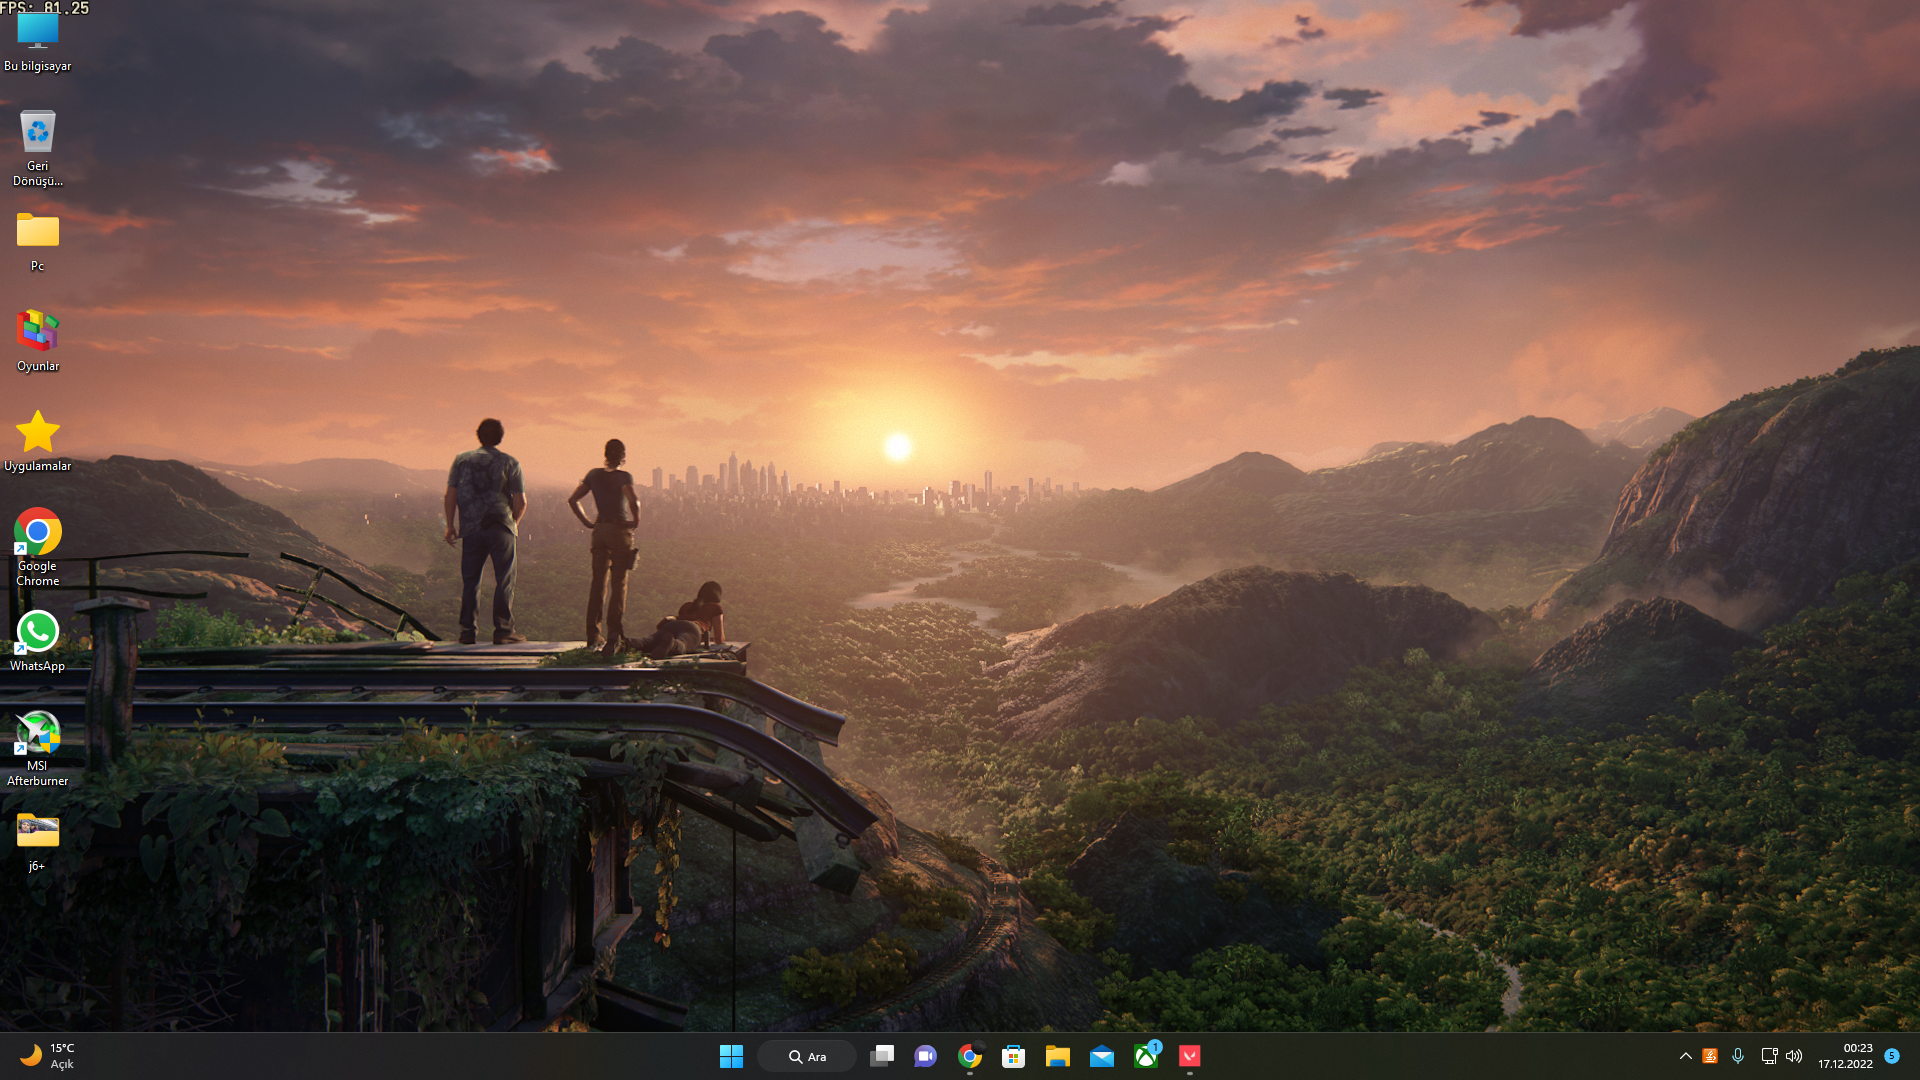The height and width of the screenshot is (1080, 1920).
Task: Expand the hidden system tray icons chevron
Action: coord(1685,1056)
